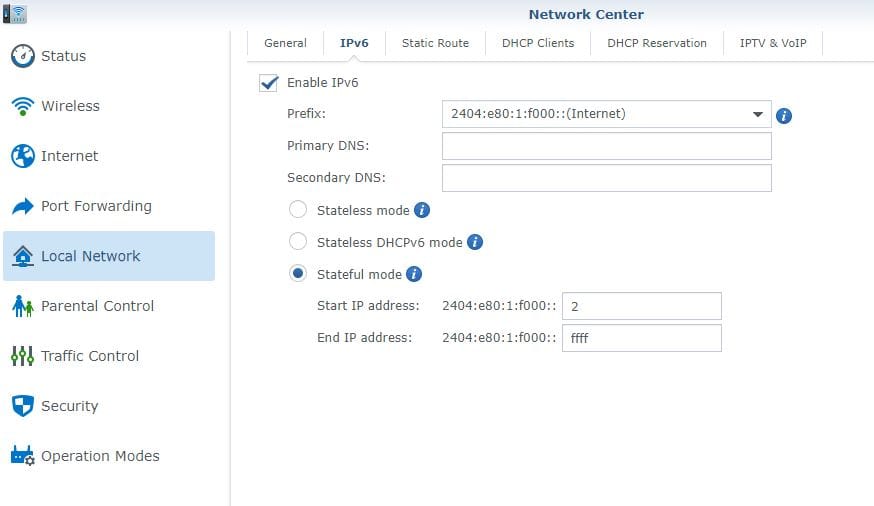Click the Primary DNS input field
The image size is (874, 506).
click(606, 146)
